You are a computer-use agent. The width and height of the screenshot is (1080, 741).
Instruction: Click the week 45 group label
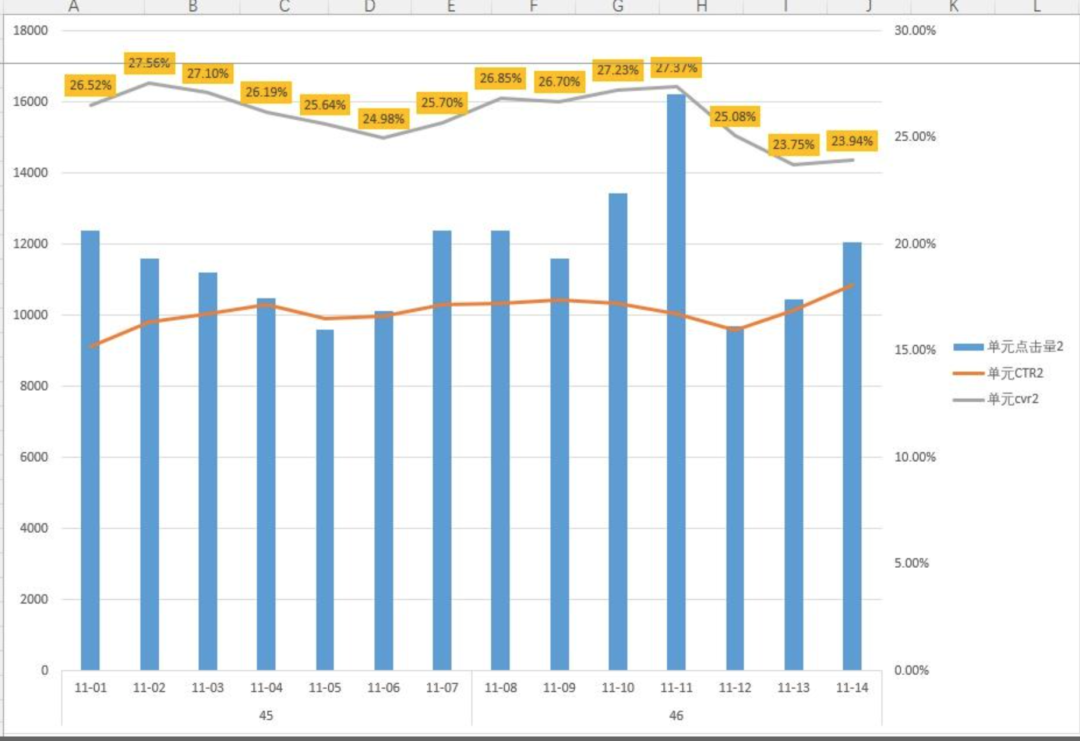coord(266,716)
